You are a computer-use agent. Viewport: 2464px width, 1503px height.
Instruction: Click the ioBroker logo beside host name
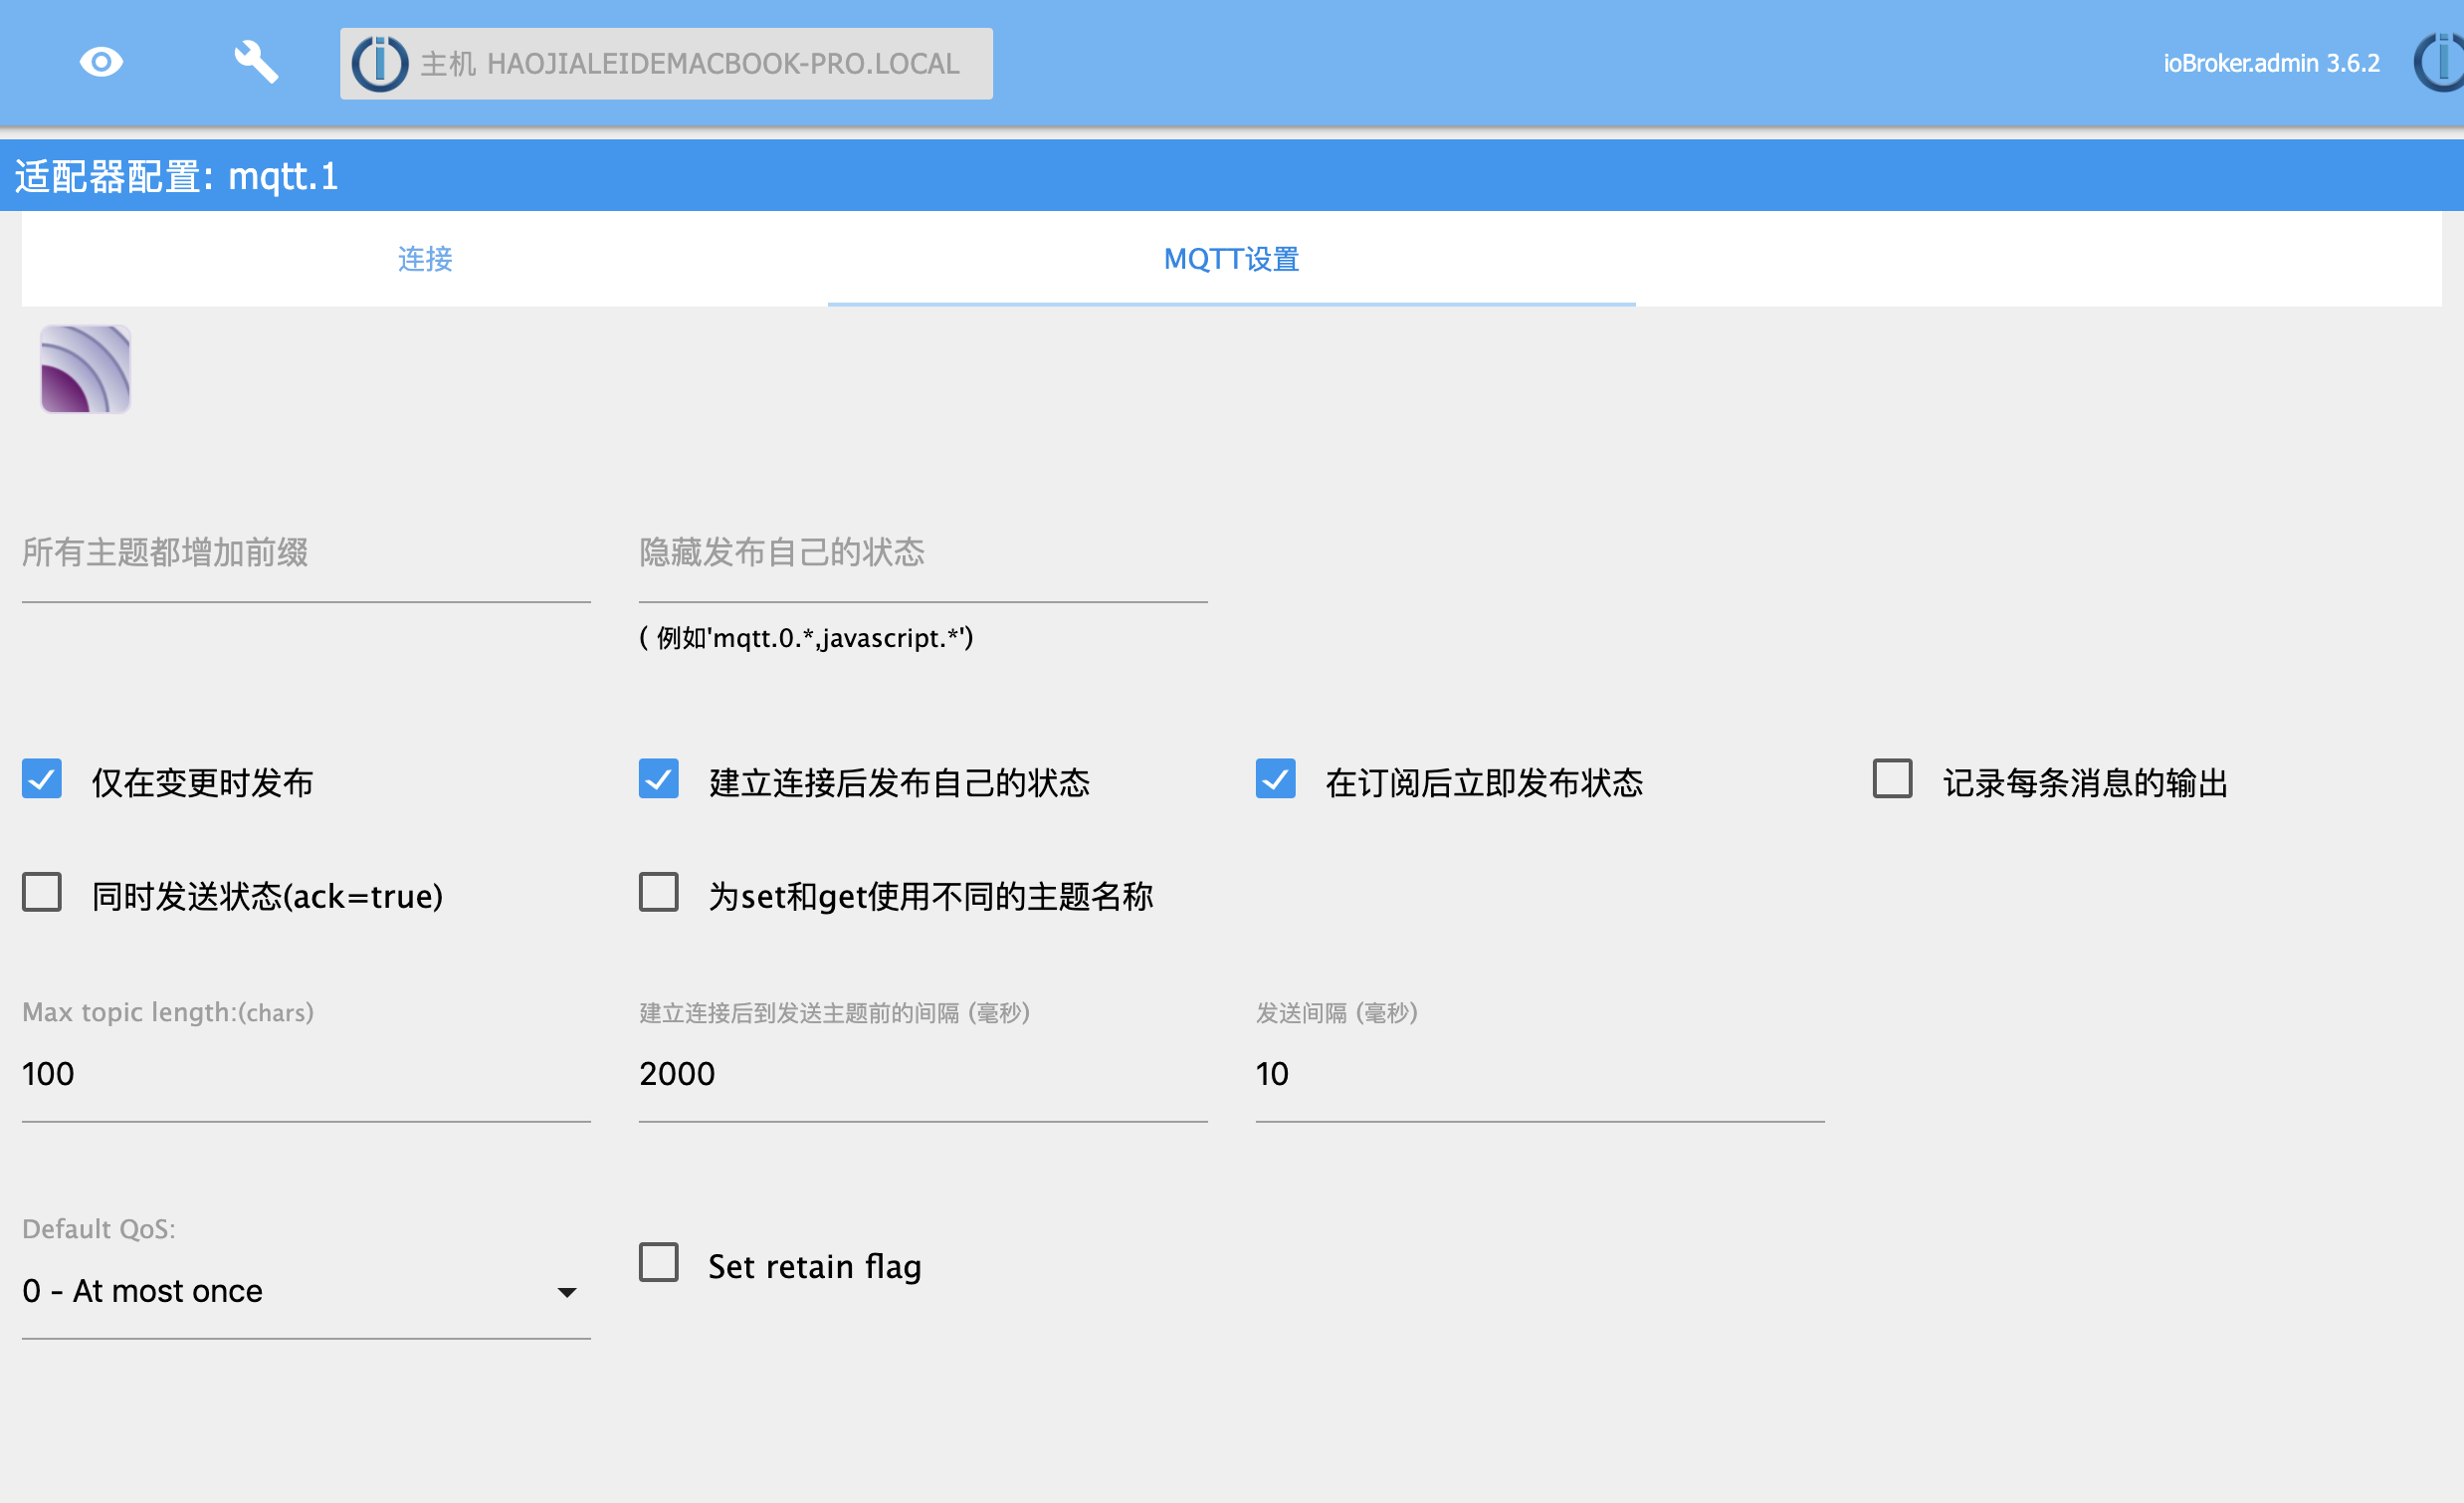pos(379,64)
